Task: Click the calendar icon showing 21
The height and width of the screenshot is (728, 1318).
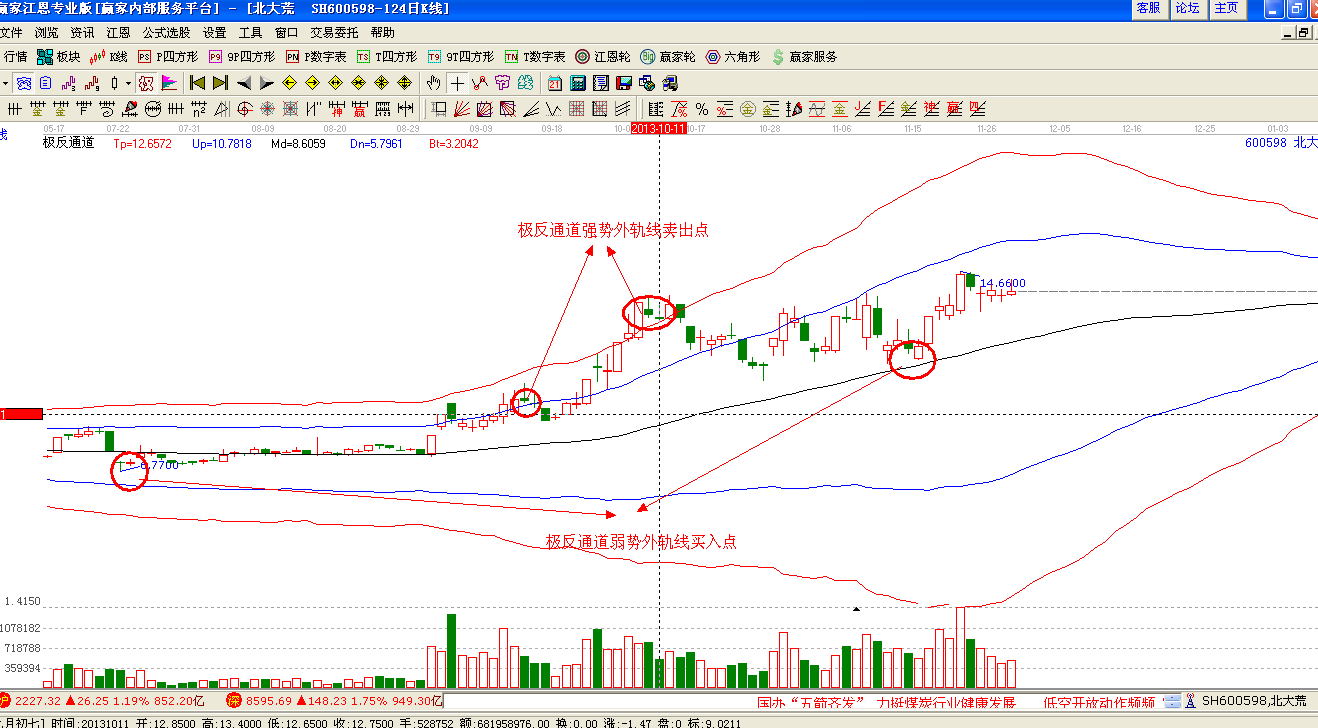Action: click(555, 83)
